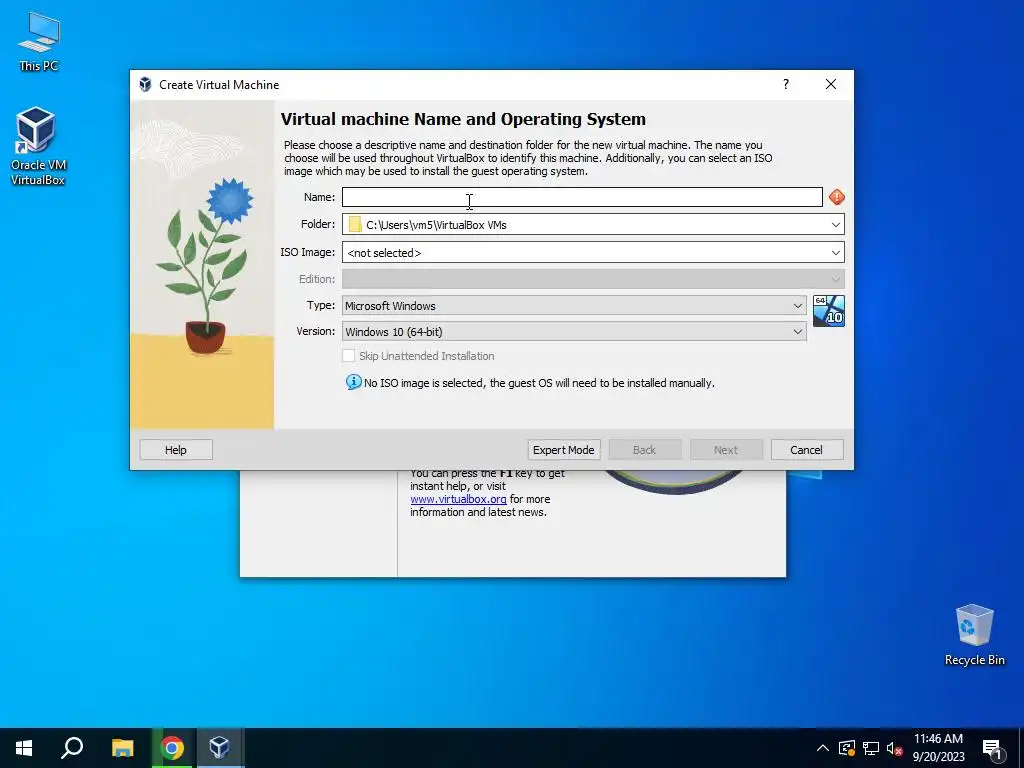This screenshot has width=1024, height=768.
Task: Open Google Chrome from the taskbar
Action: point(172,748)
